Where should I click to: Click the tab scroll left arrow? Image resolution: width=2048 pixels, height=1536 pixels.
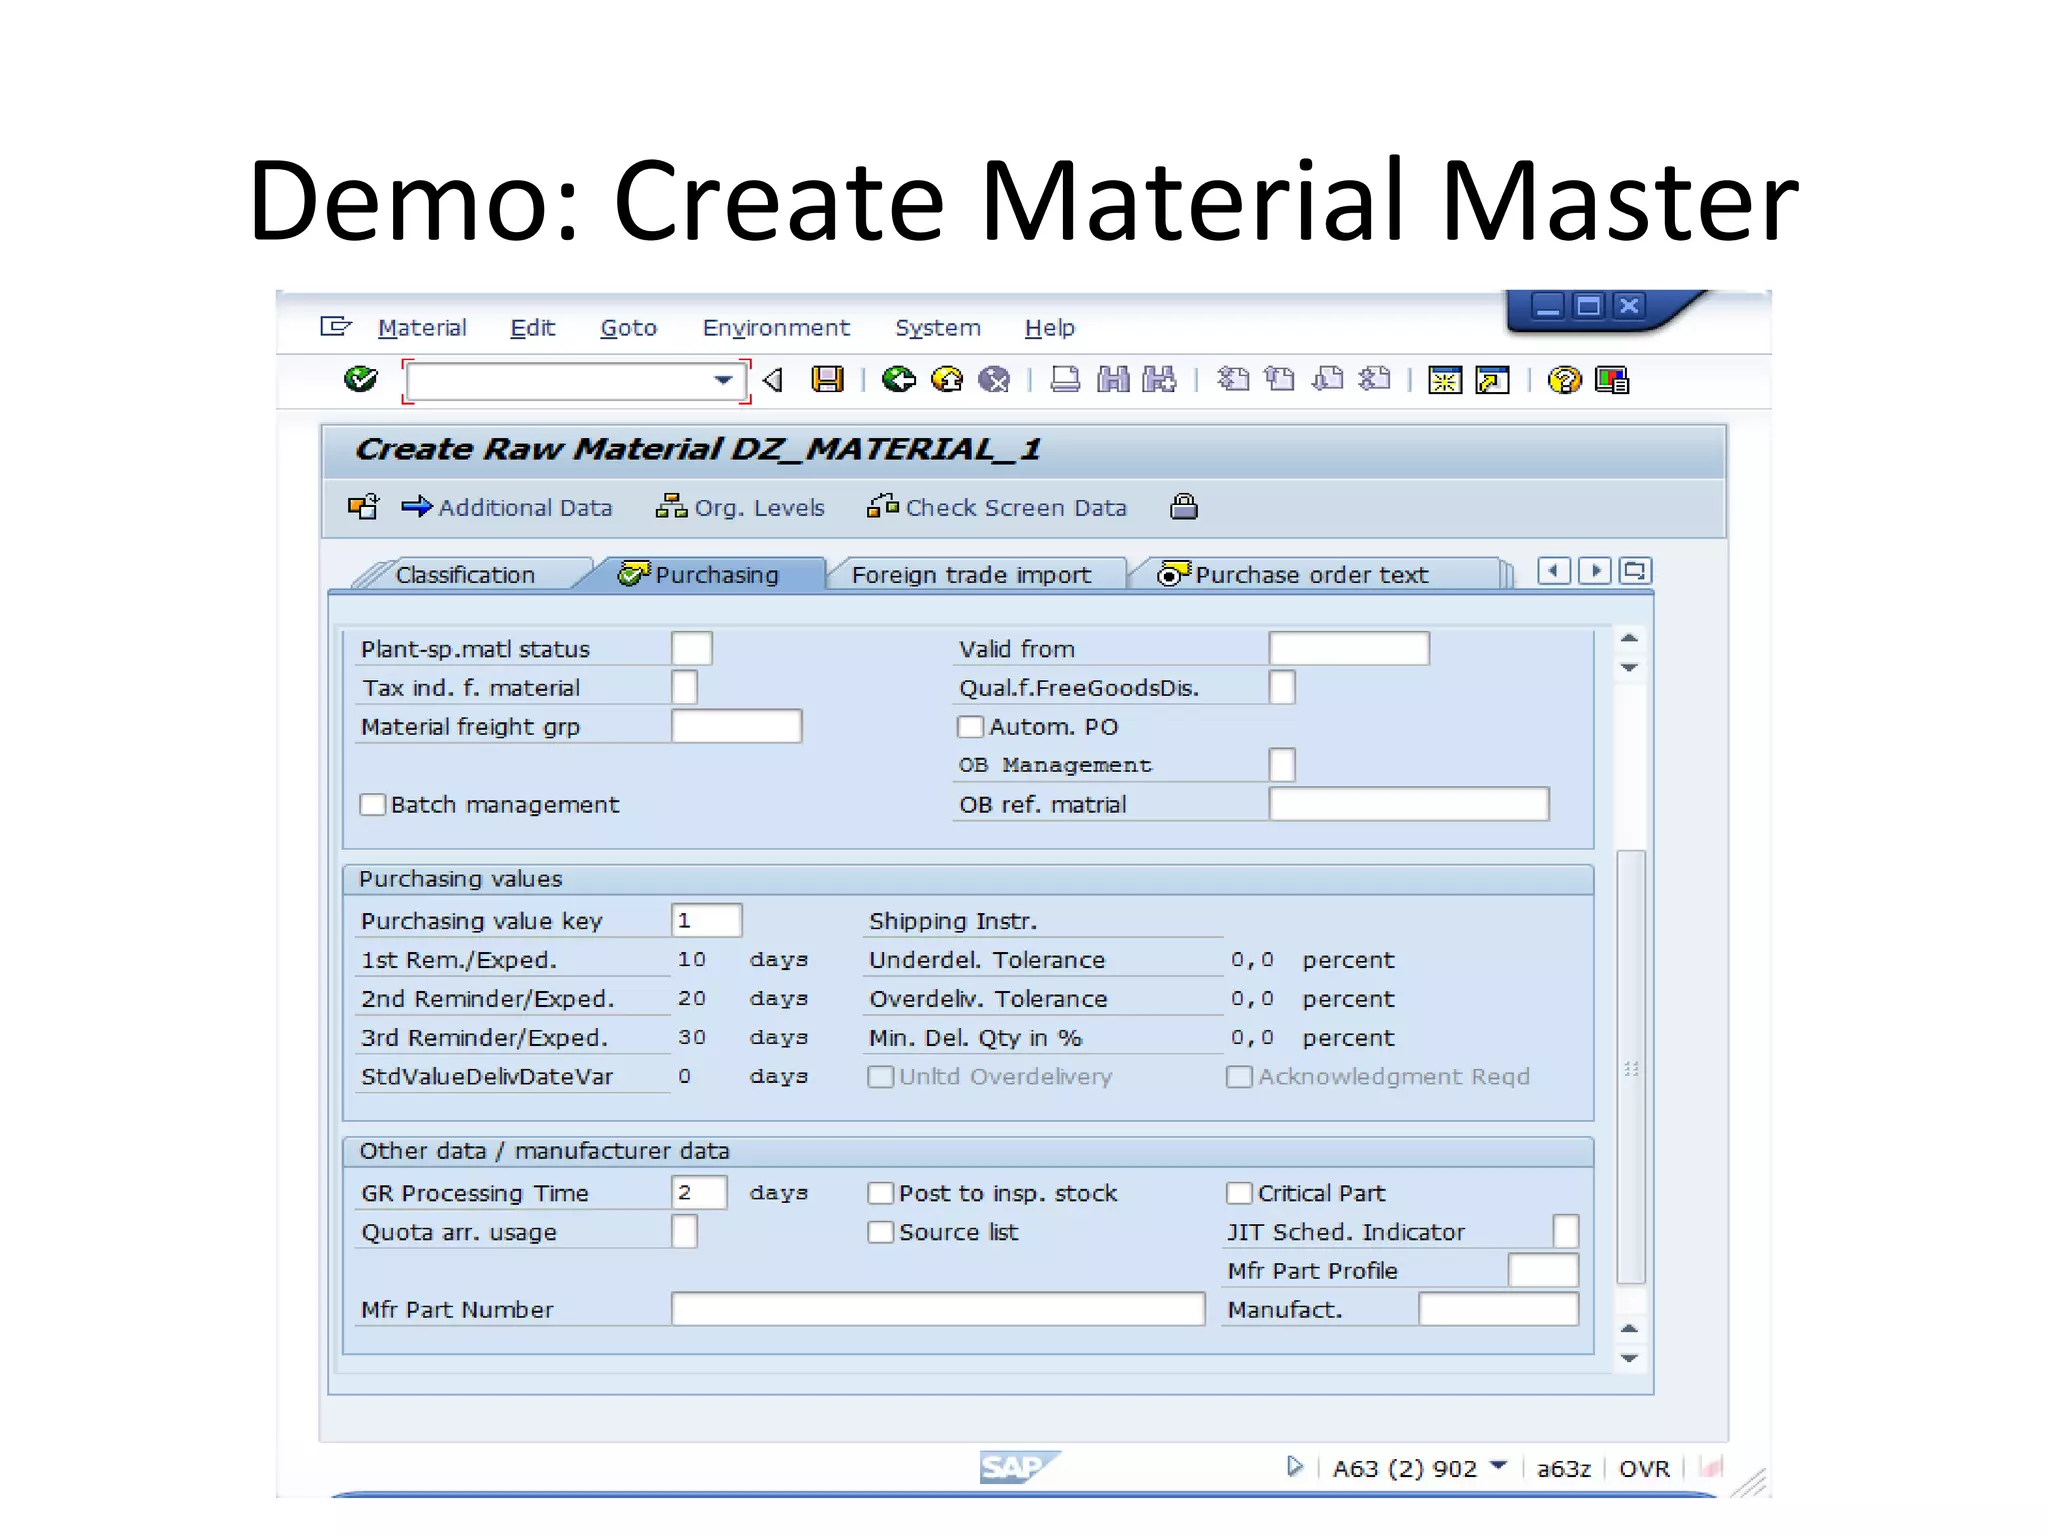(x=1554, y=571)
